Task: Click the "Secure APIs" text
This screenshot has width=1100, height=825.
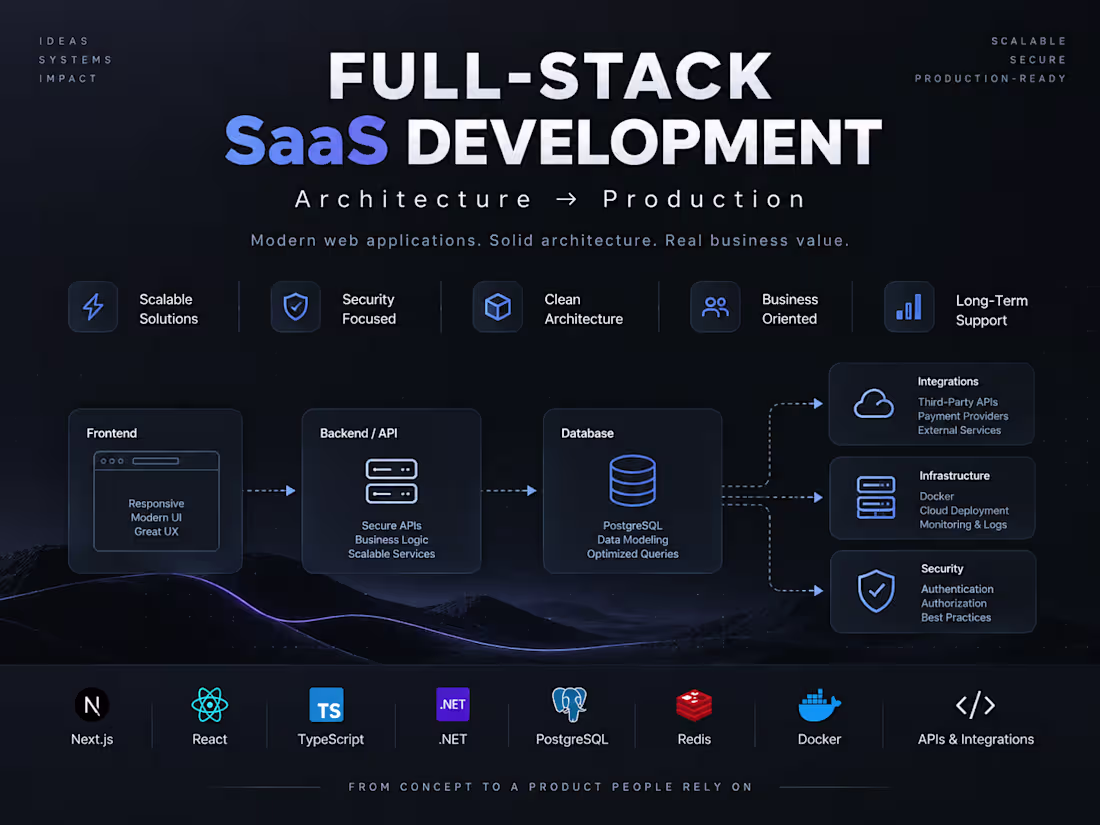Action: click(x=391, y=525)
